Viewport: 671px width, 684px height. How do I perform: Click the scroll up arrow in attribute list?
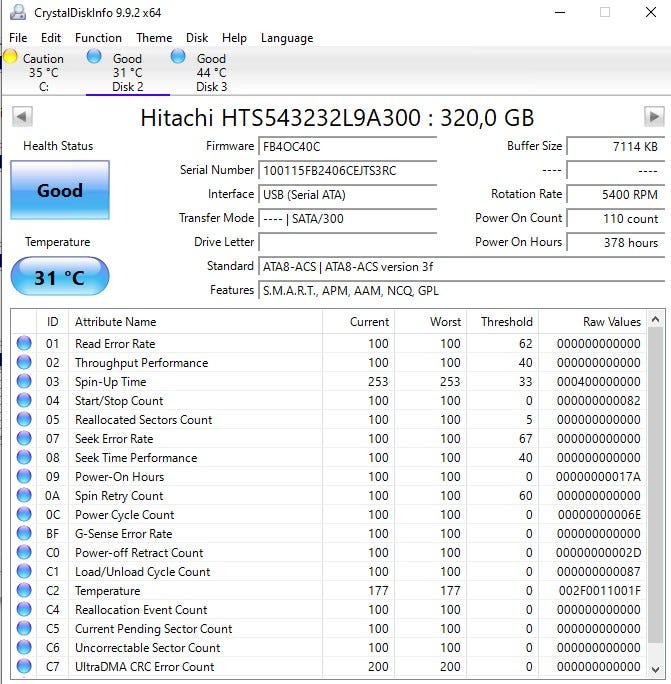pos(656,320)
